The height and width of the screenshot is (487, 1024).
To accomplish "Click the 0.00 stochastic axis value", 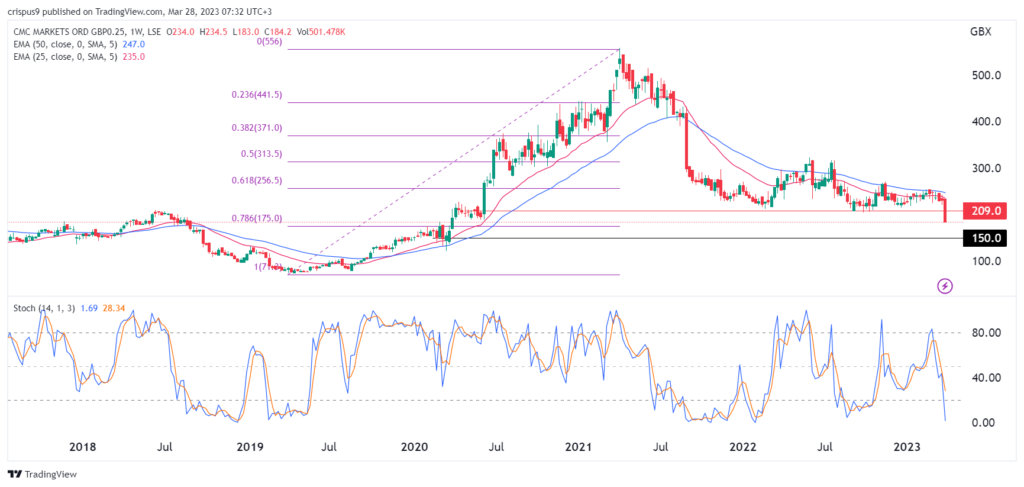I will click(x=984, y=423).
